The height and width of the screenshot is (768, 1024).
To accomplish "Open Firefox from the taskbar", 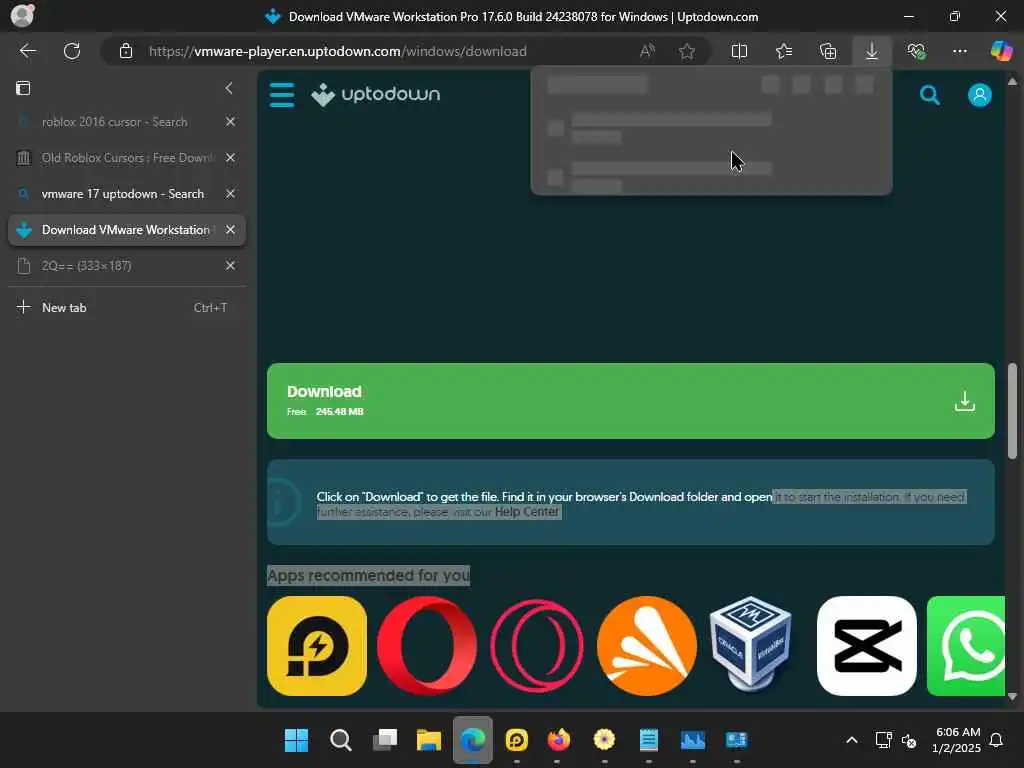I will click(558, 740).
